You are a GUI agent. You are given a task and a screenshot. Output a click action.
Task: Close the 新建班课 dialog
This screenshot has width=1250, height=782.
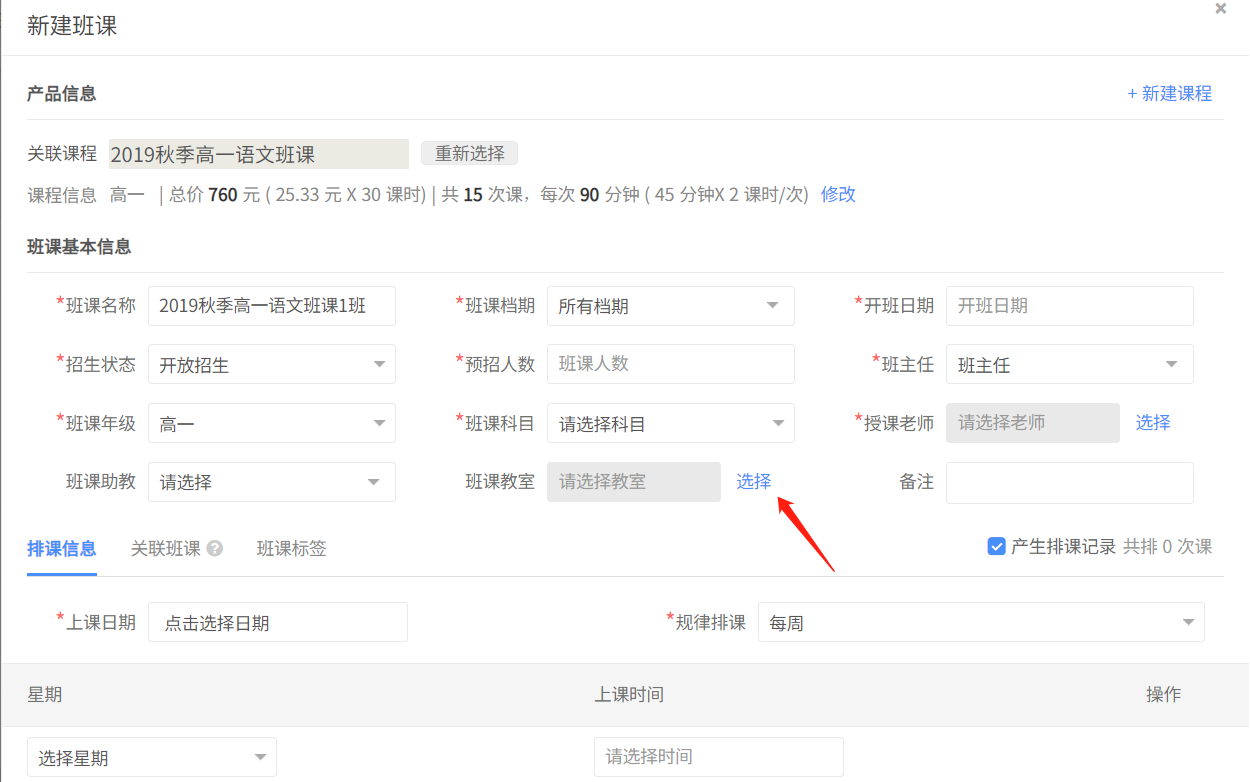pos(1220,9)
